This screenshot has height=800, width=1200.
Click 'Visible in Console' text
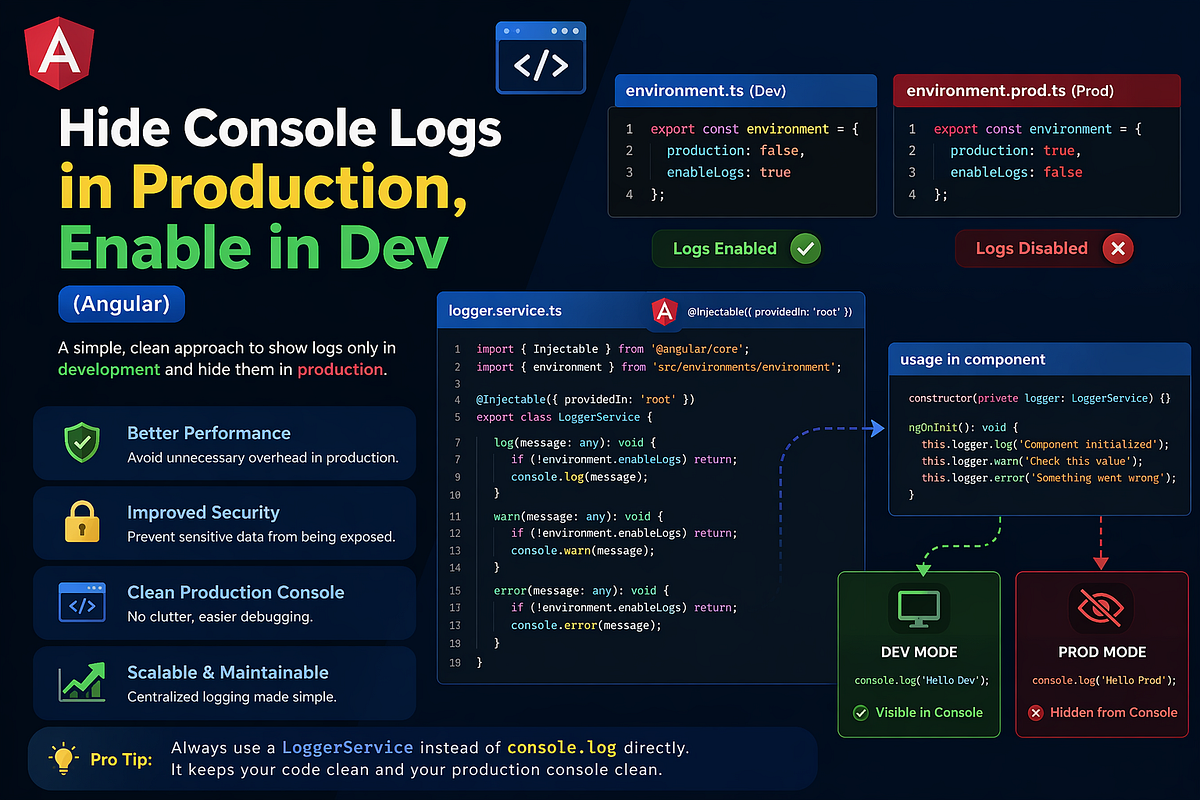(x=929, y=713)
